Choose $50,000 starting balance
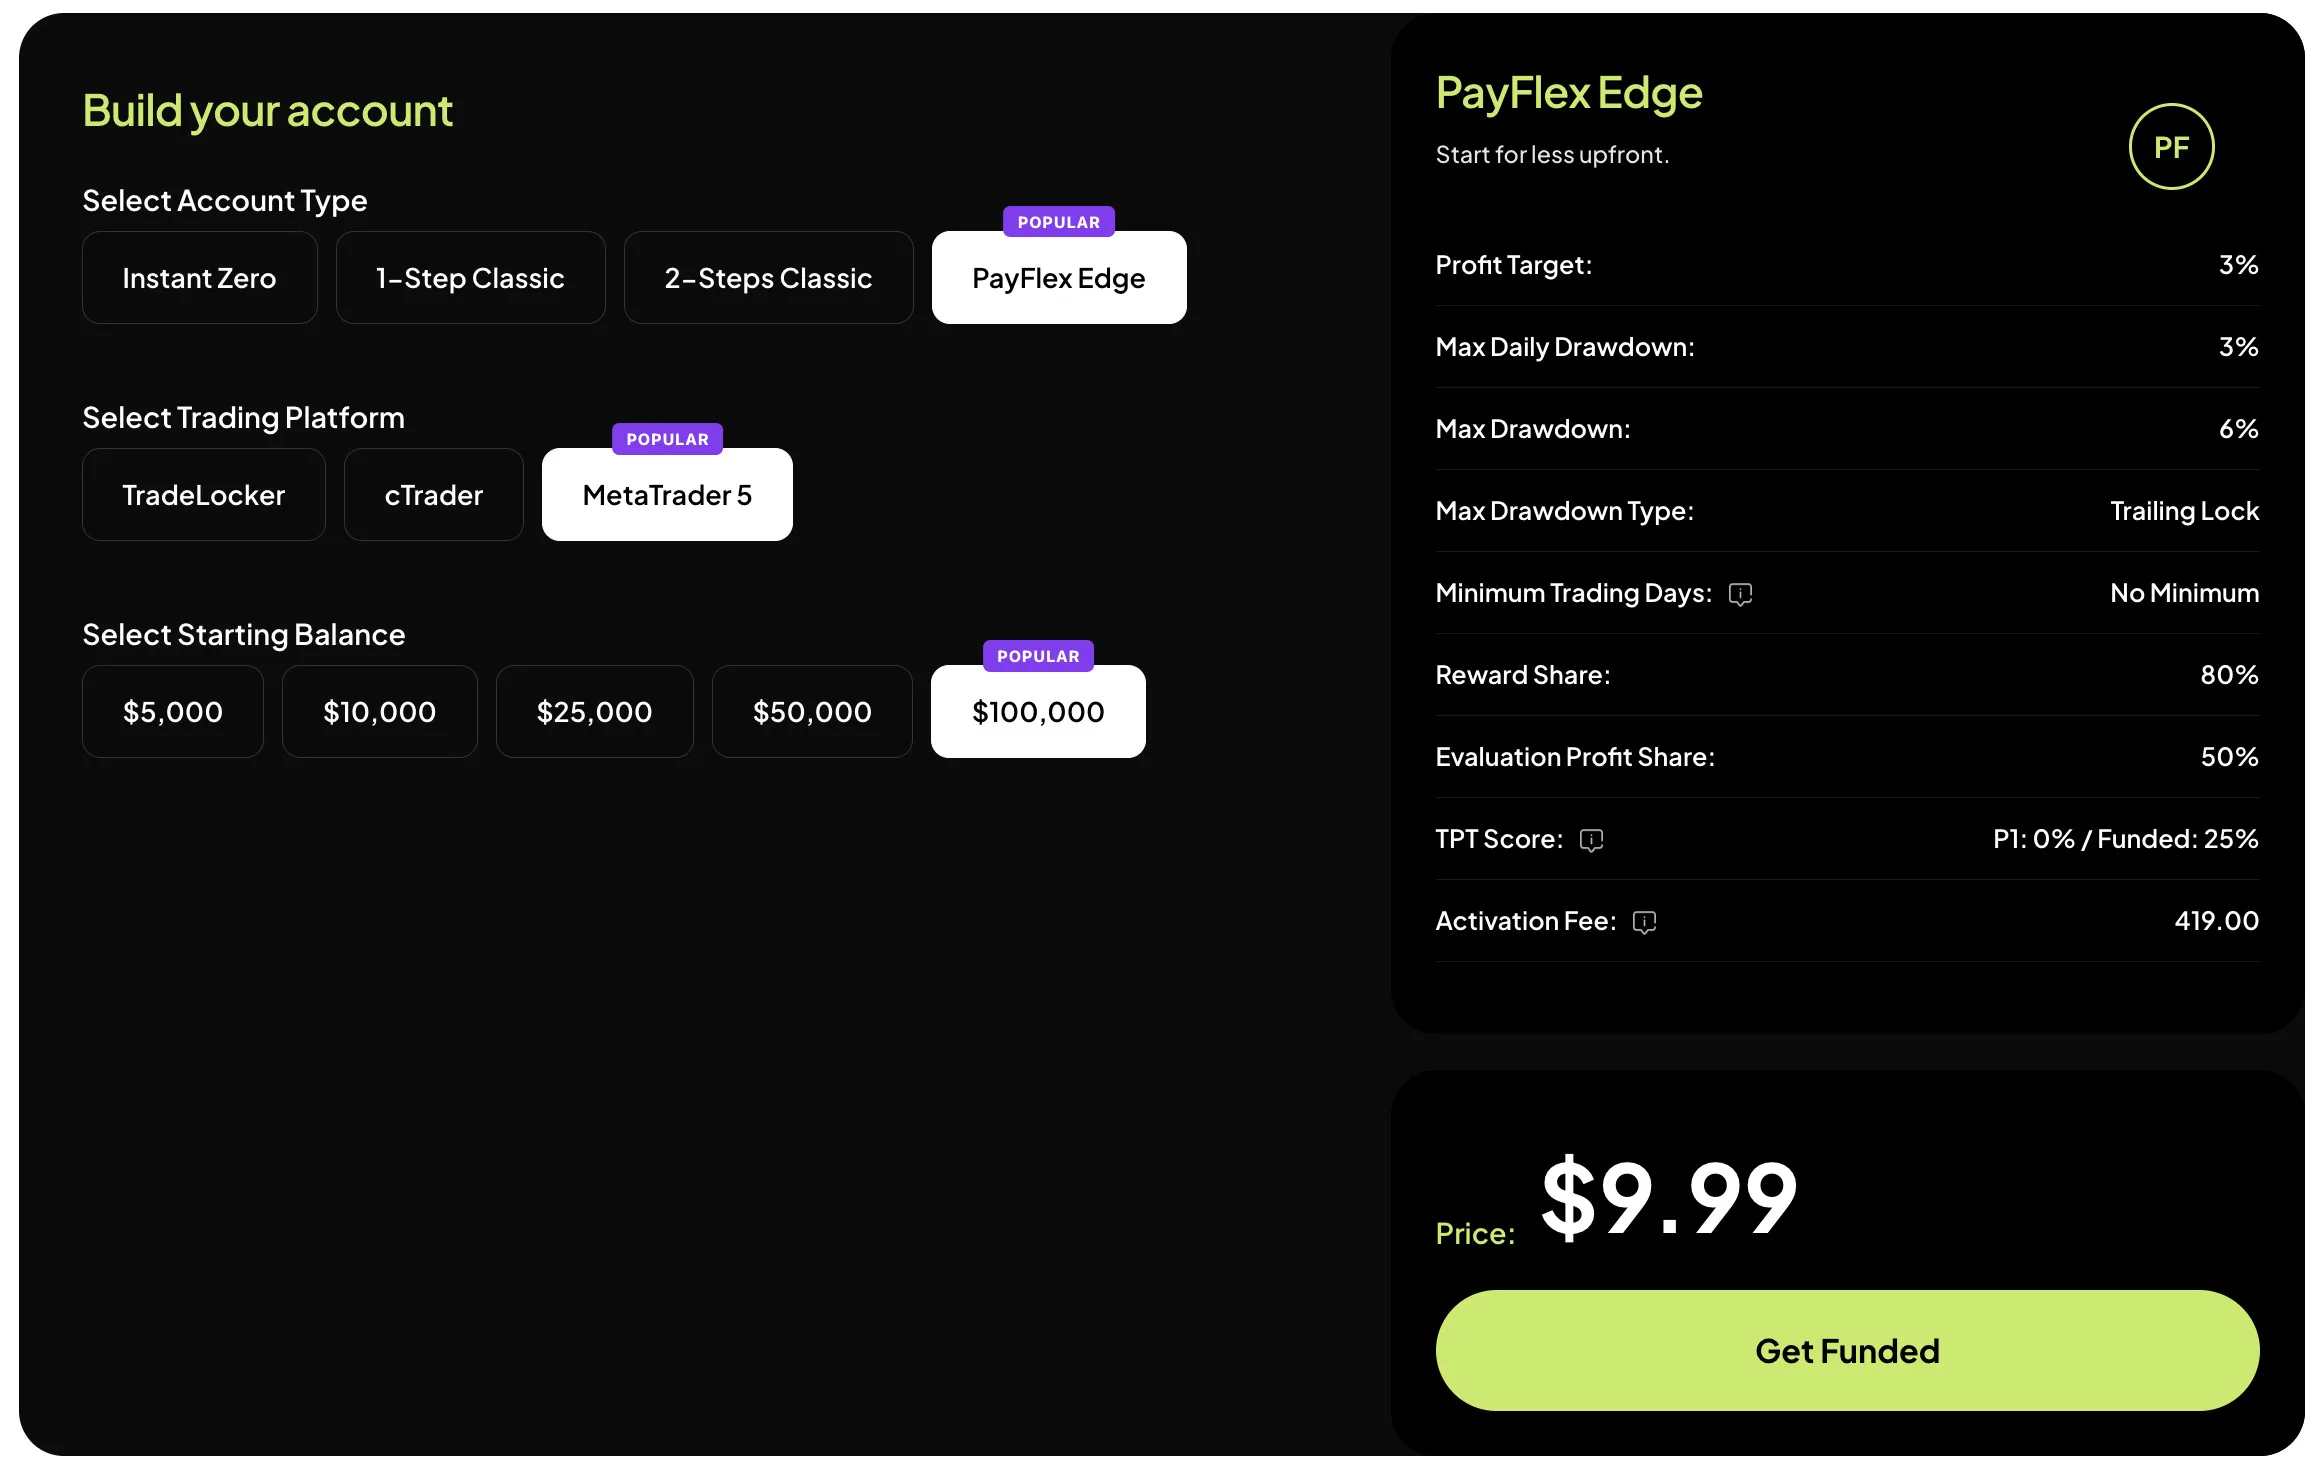2324x1472 pixels. tap(812, 712)
